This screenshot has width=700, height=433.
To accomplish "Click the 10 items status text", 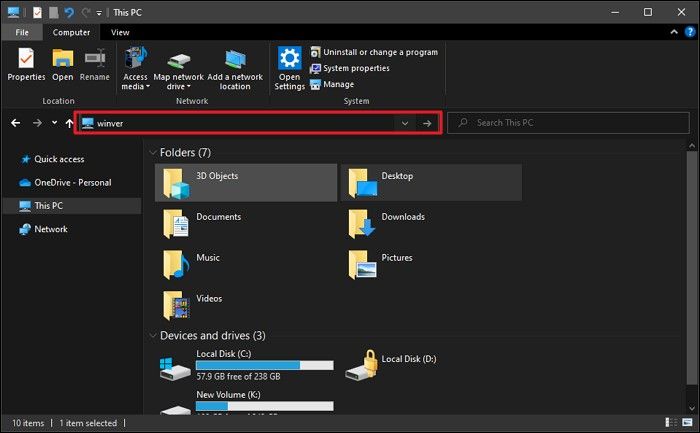I will point(28,423).
